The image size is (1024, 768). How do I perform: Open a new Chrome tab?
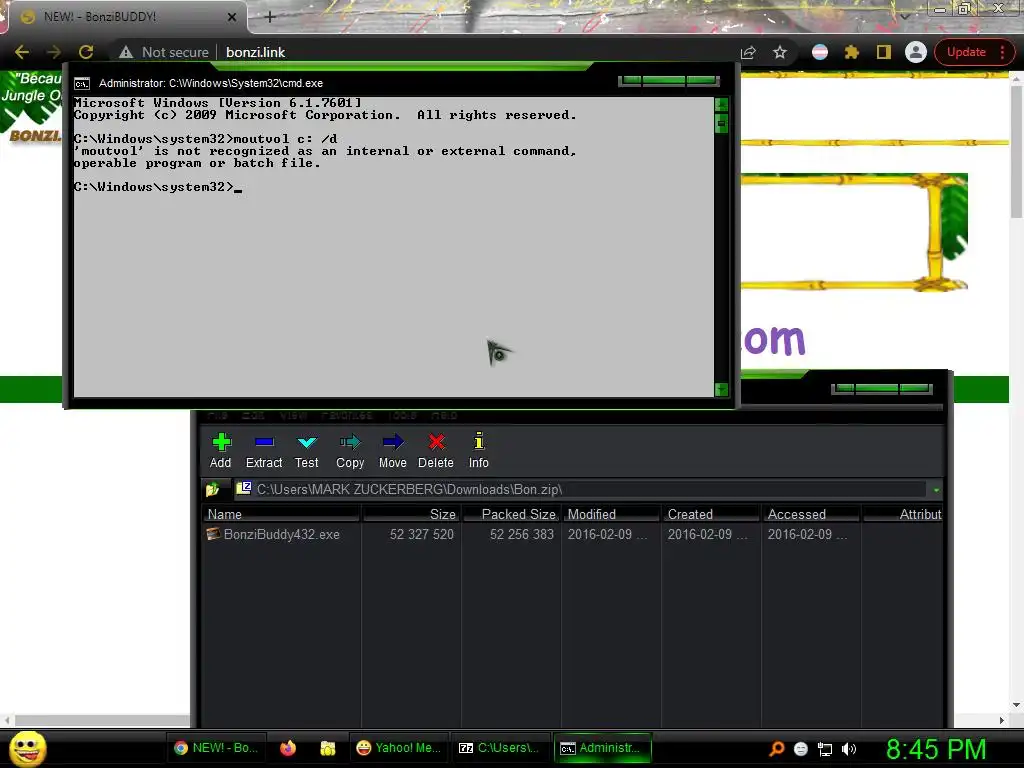pyautogui.click(x=270, y=17)
